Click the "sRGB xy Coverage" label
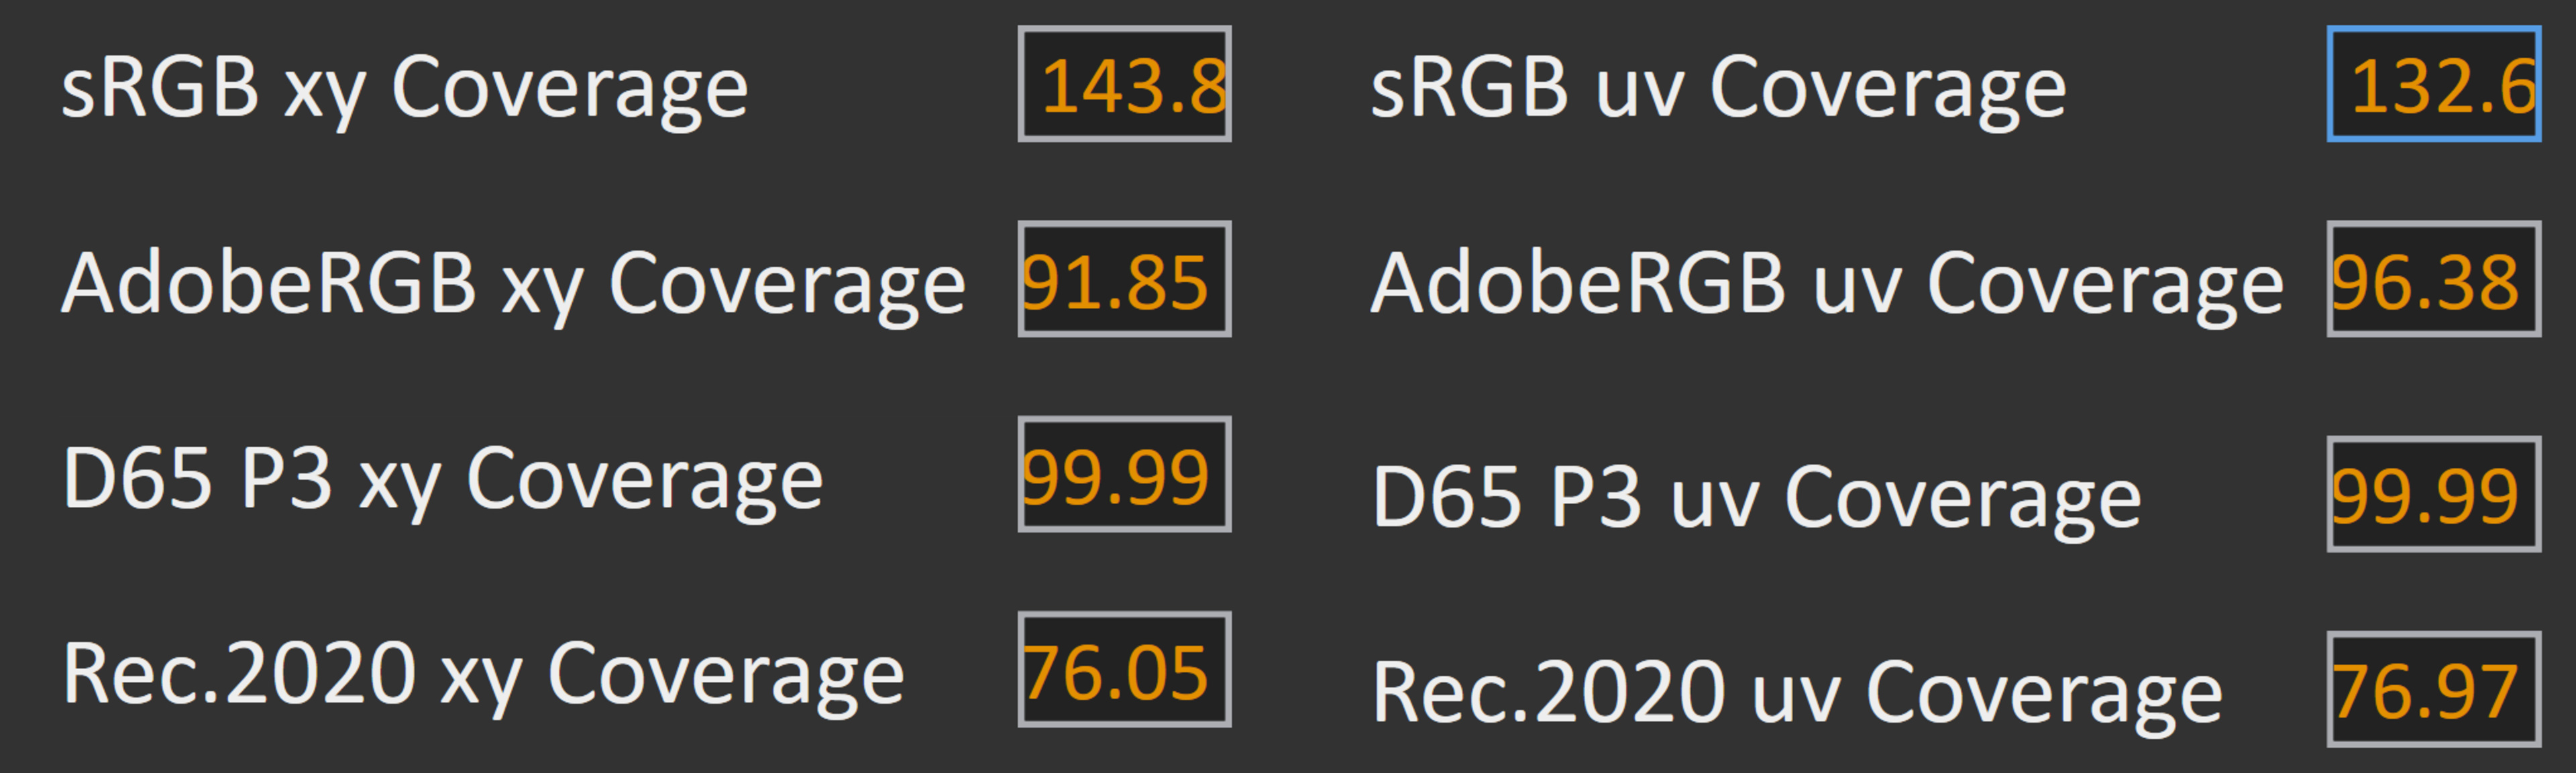This screenshot has width=2576, height=773. [404, 88]
